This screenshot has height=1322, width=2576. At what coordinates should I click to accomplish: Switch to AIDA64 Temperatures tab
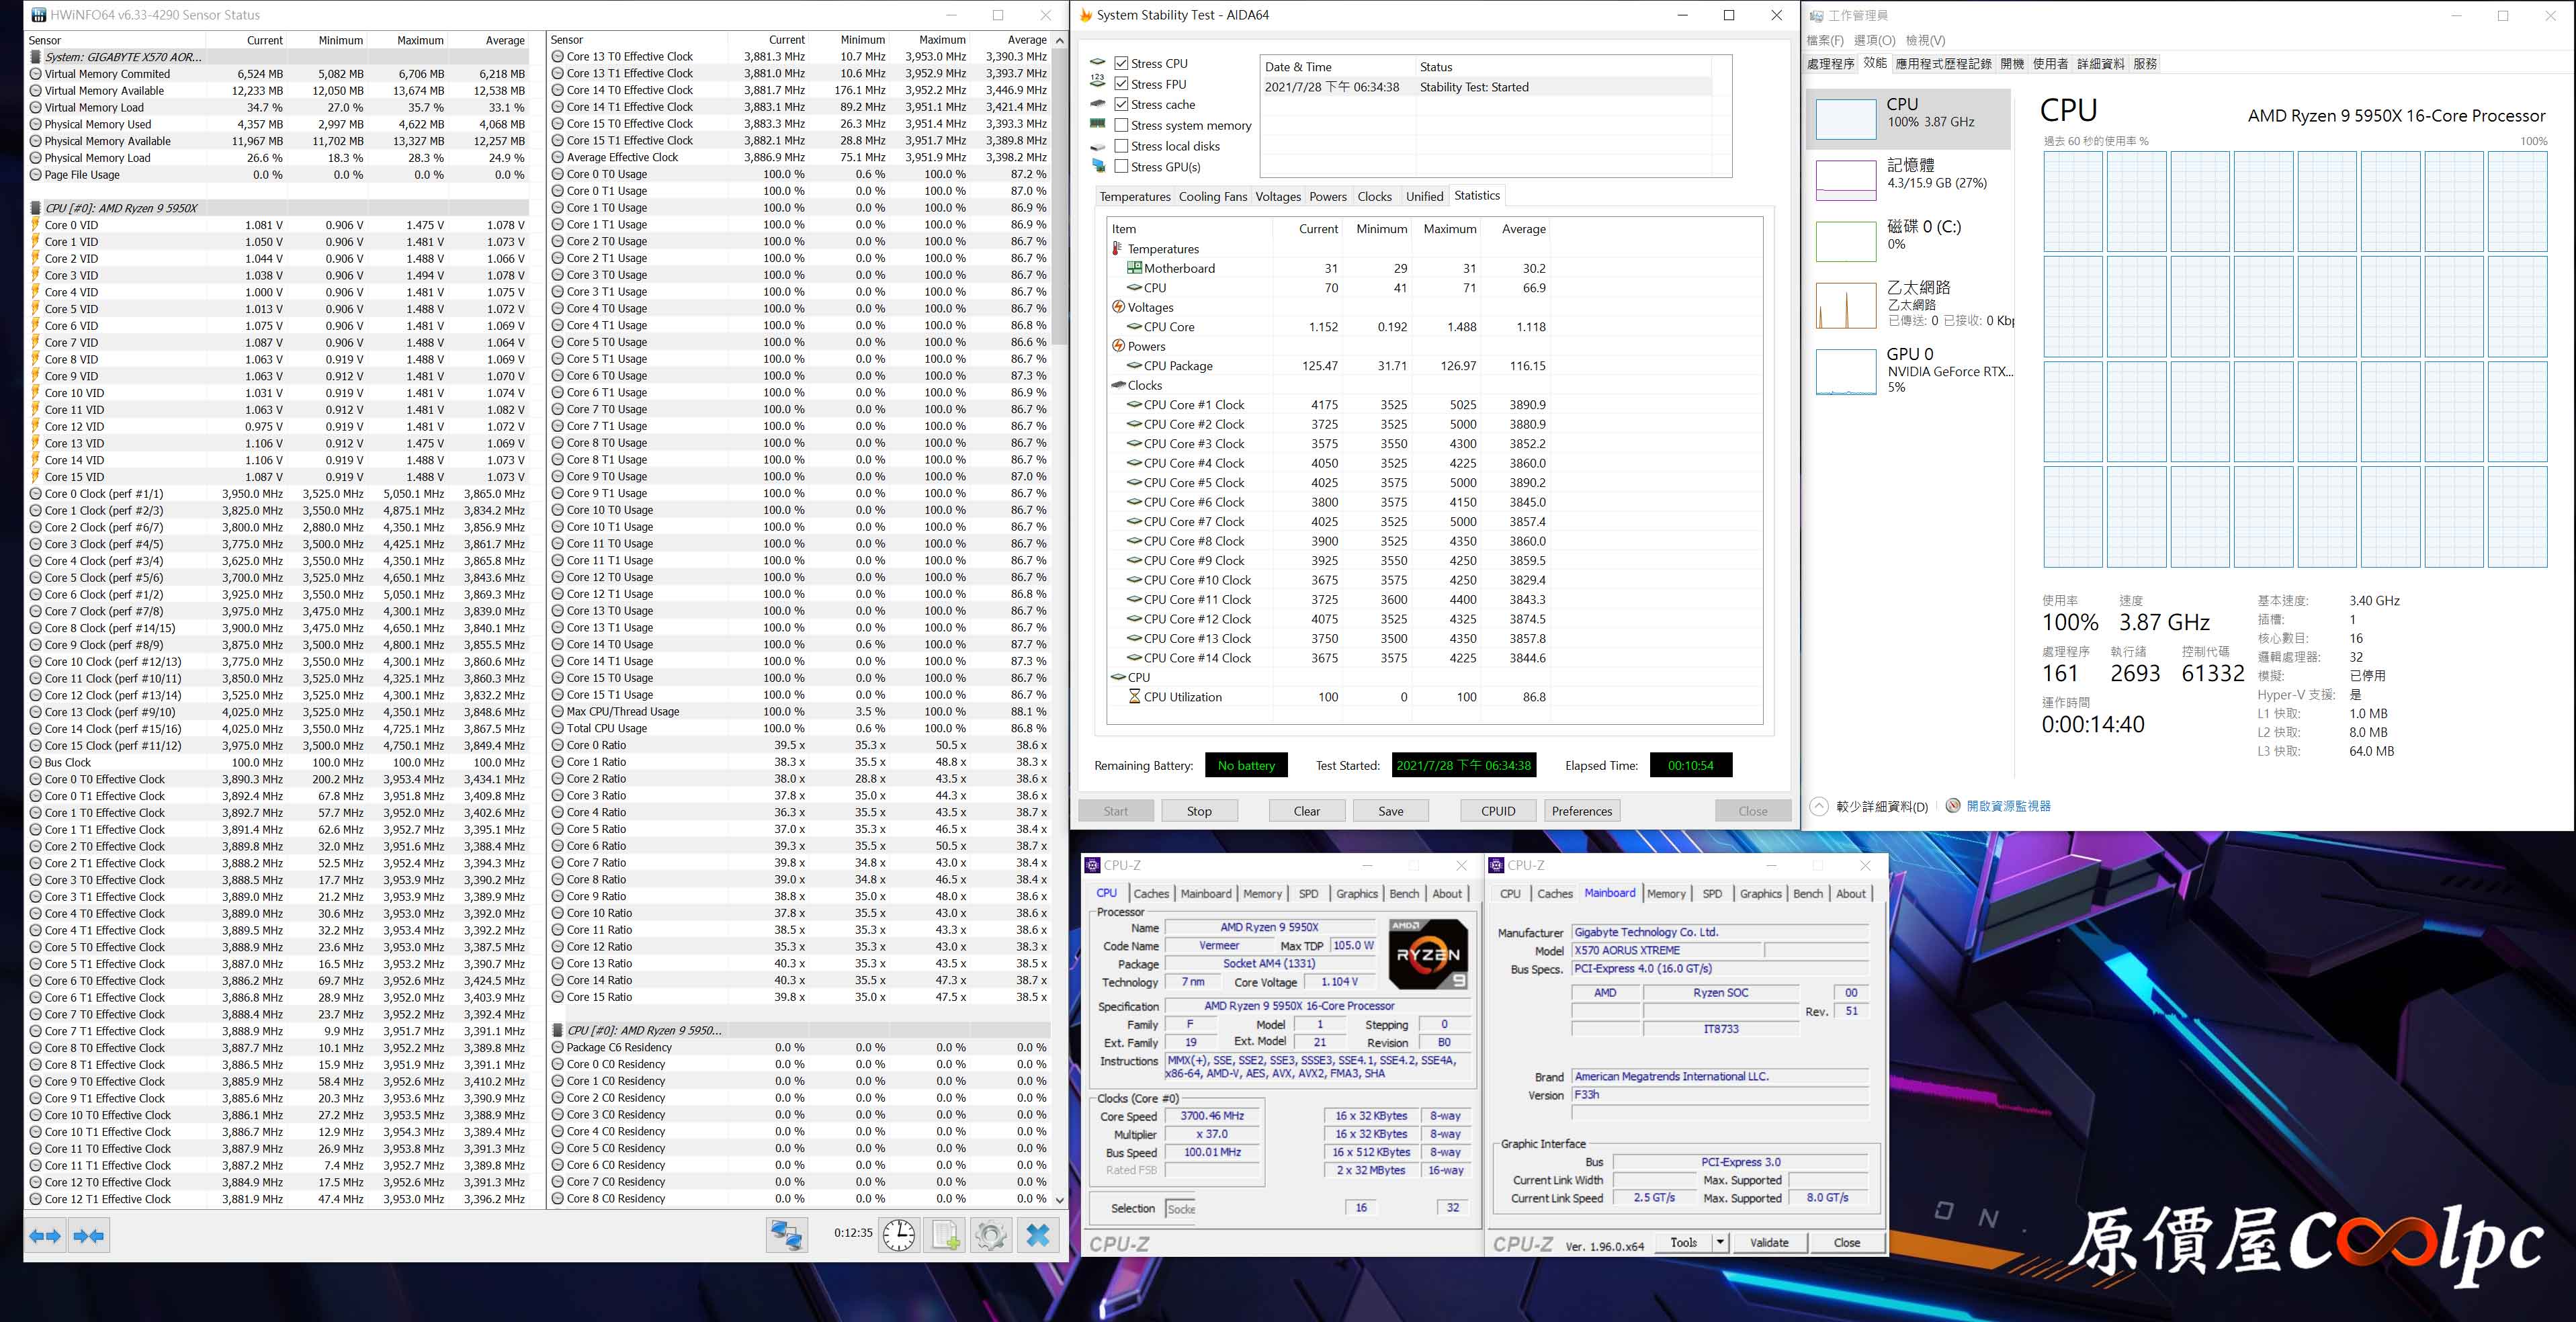pos(1135,196)
